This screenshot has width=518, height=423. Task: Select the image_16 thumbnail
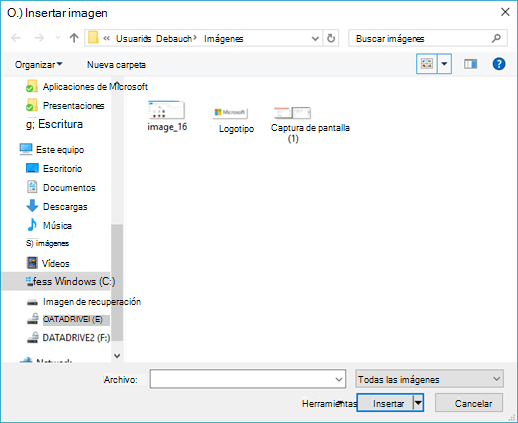click(166, 110)
